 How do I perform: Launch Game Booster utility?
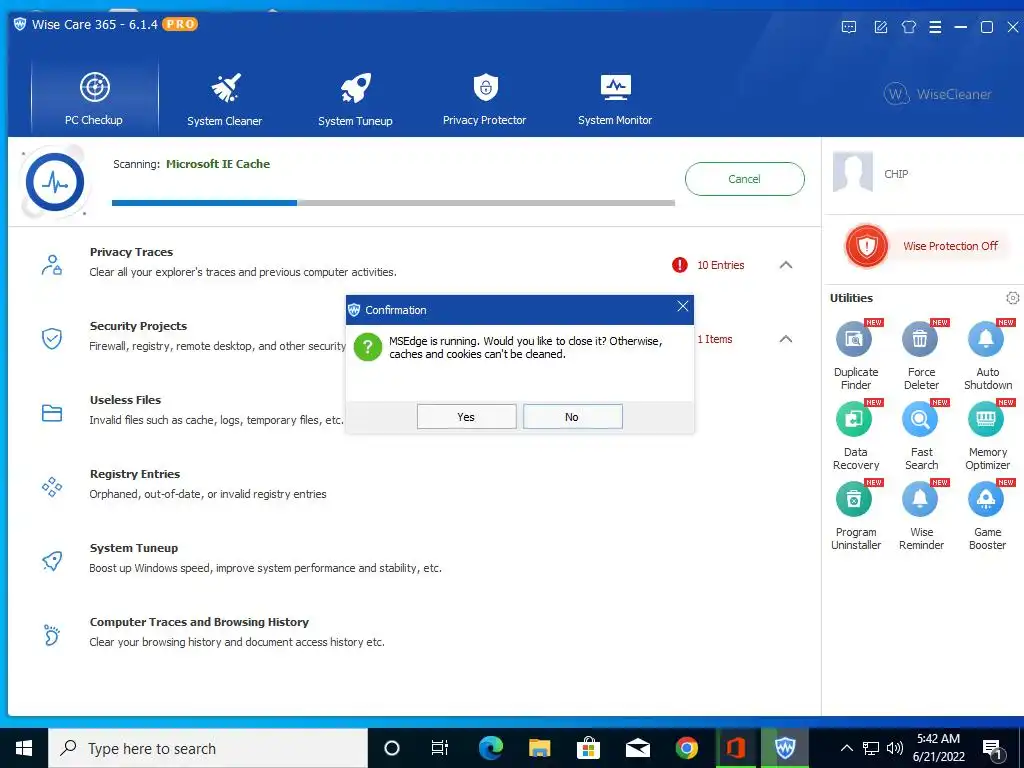point(987,515)
